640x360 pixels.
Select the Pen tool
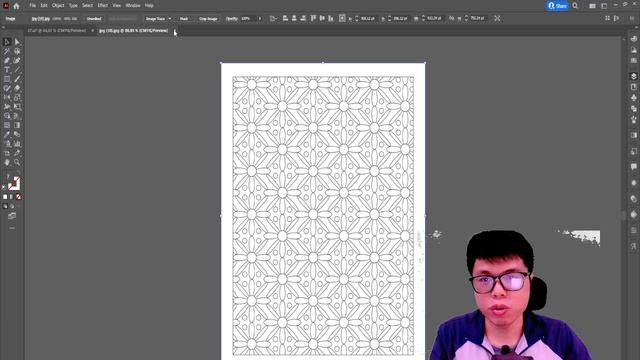(x=7, y=60)
